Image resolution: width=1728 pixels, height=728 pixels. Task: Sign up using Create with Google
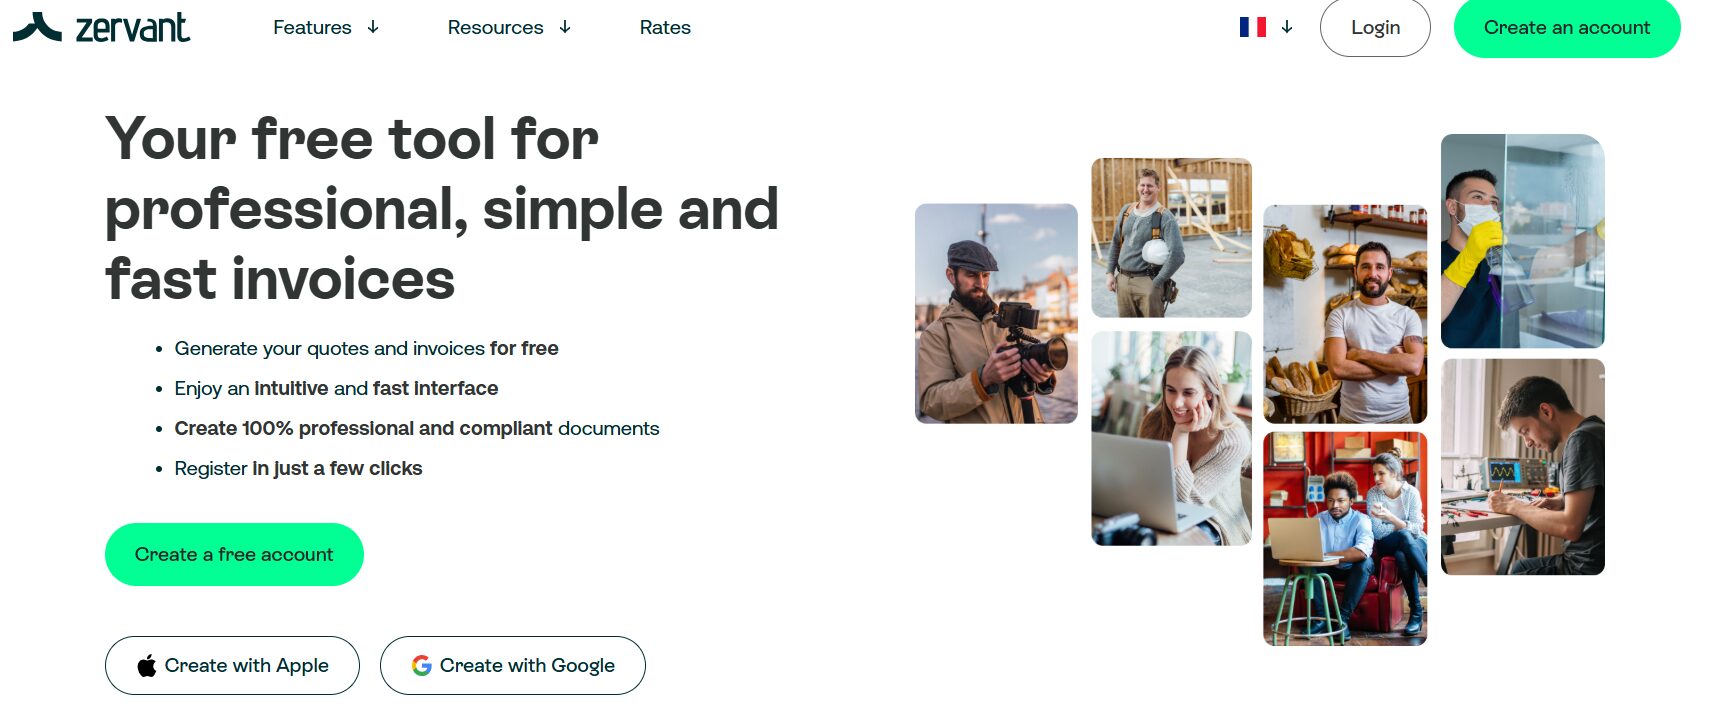(x=512, y=666)
